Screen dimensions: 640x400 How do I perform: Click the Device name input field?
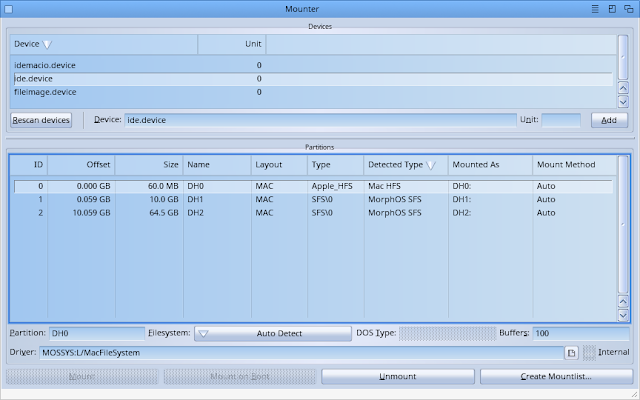coord(320,120)
